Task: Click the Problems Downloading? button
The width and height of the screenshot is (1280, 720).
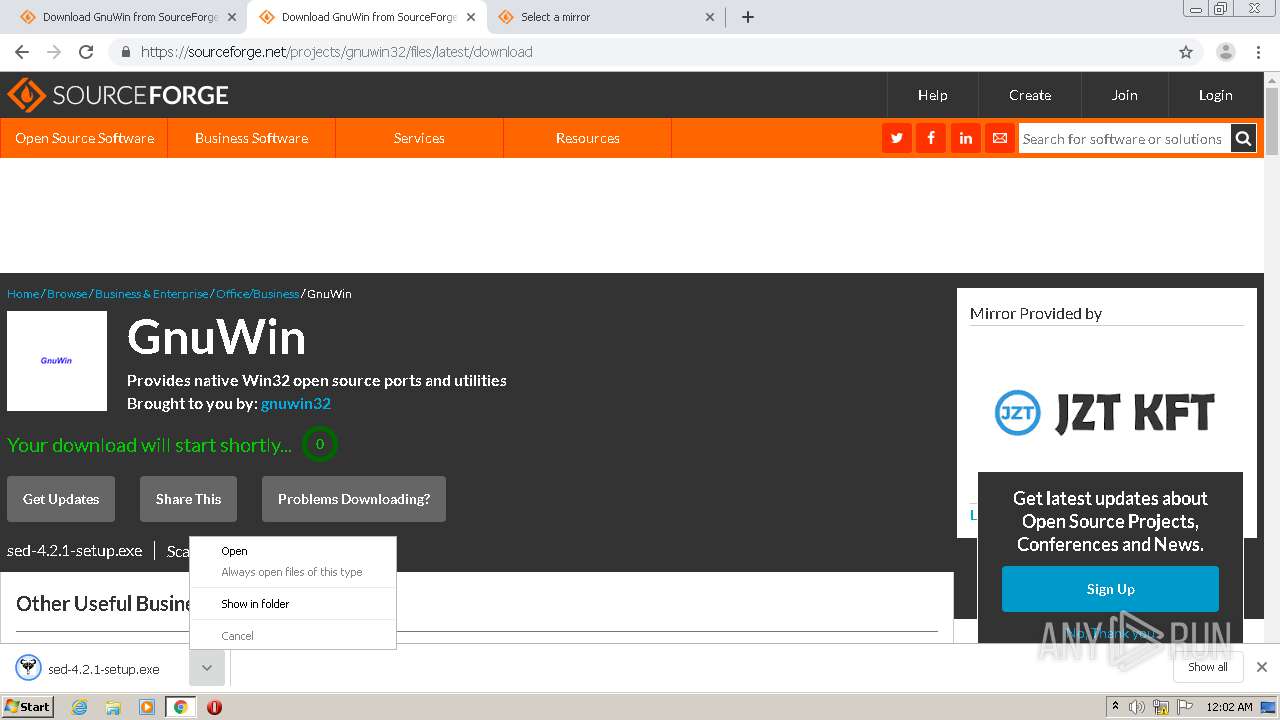Action: [354, 499]
